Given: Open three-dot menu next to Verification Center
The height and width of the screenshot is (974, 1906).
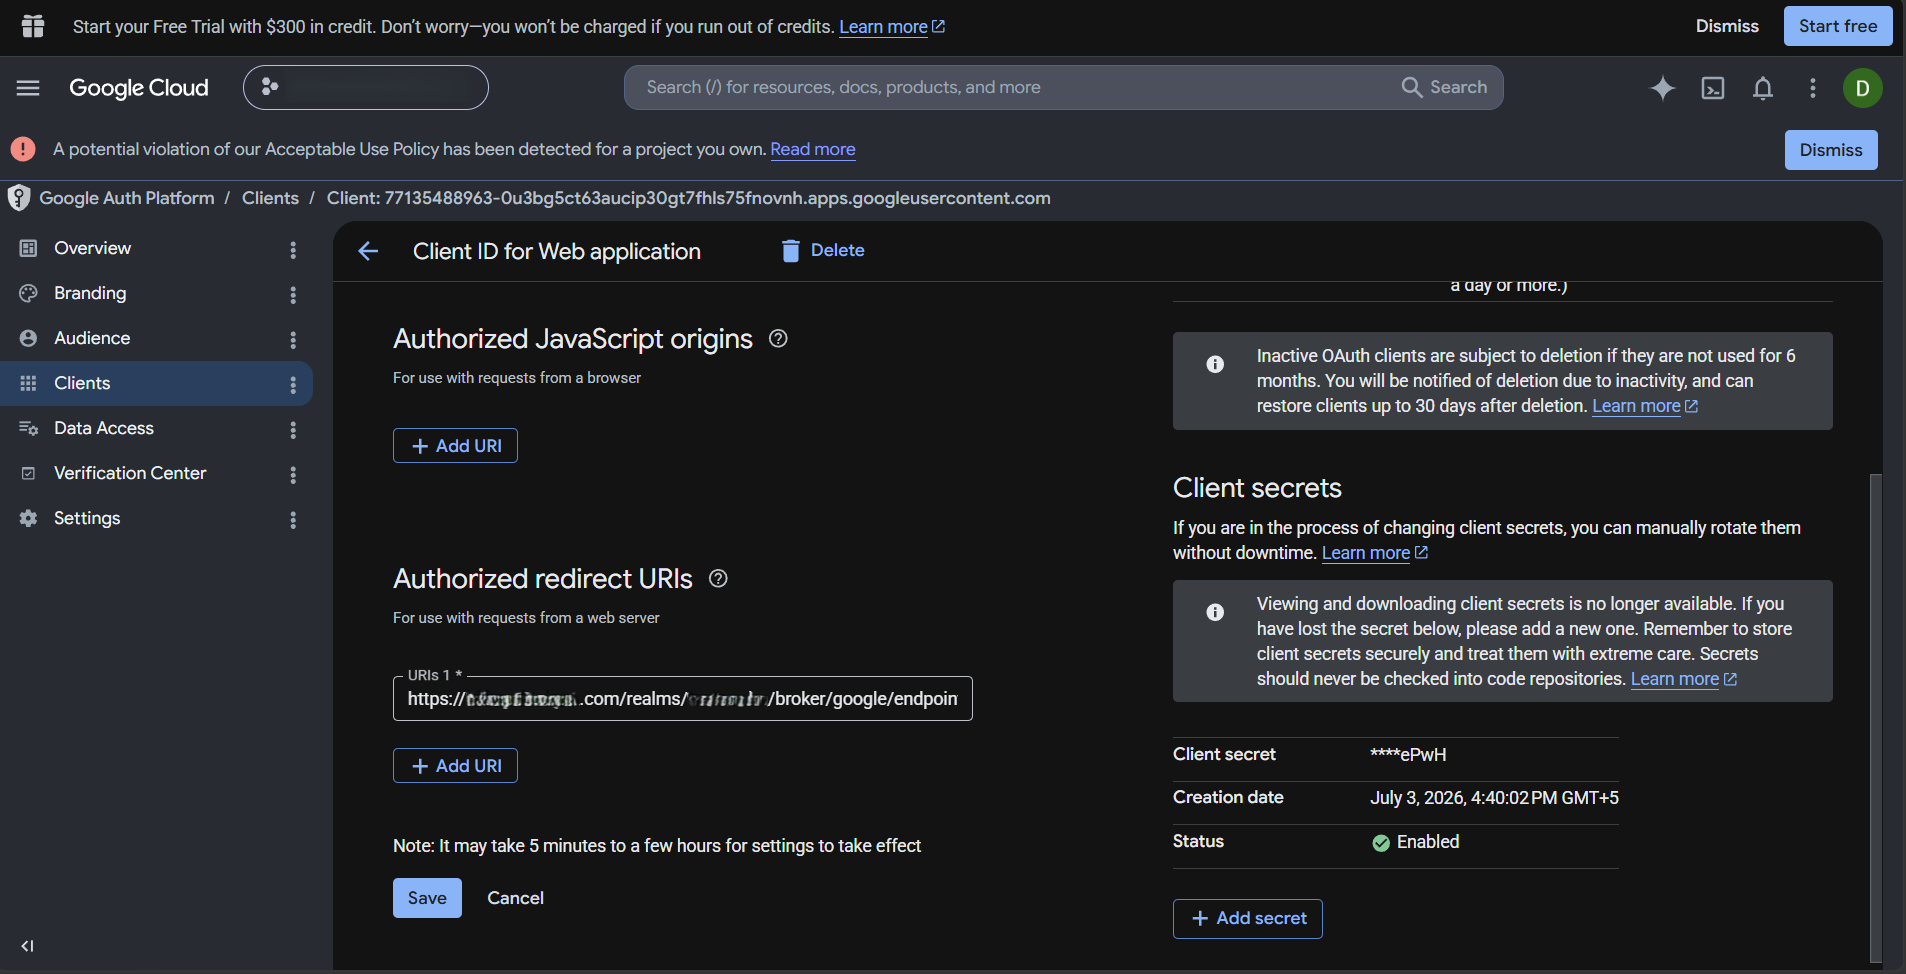Looking at the screenshot, I should (293, 475).
